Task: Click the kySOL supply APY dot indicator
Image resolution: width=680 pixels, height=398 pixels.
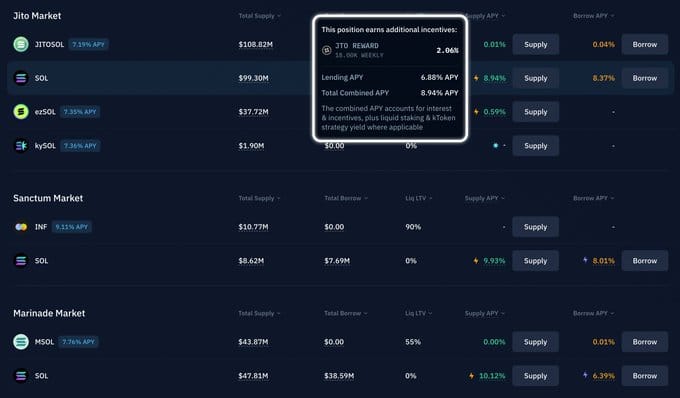Action: pyautogui.click(x=495, y=146)
